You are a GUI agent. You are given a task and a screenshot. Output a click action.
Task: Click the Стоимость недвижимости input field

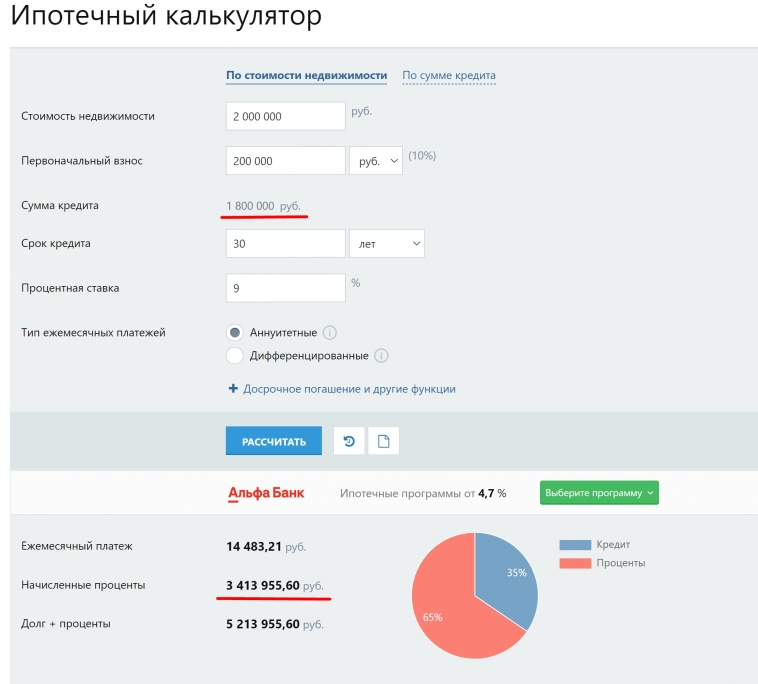coord(285,116)
